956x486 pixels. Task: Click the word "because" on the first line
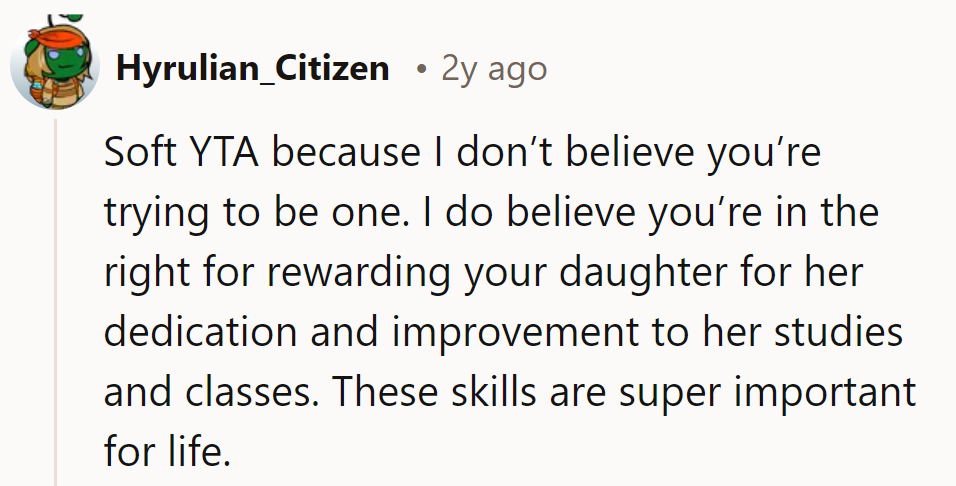[346, 152]
